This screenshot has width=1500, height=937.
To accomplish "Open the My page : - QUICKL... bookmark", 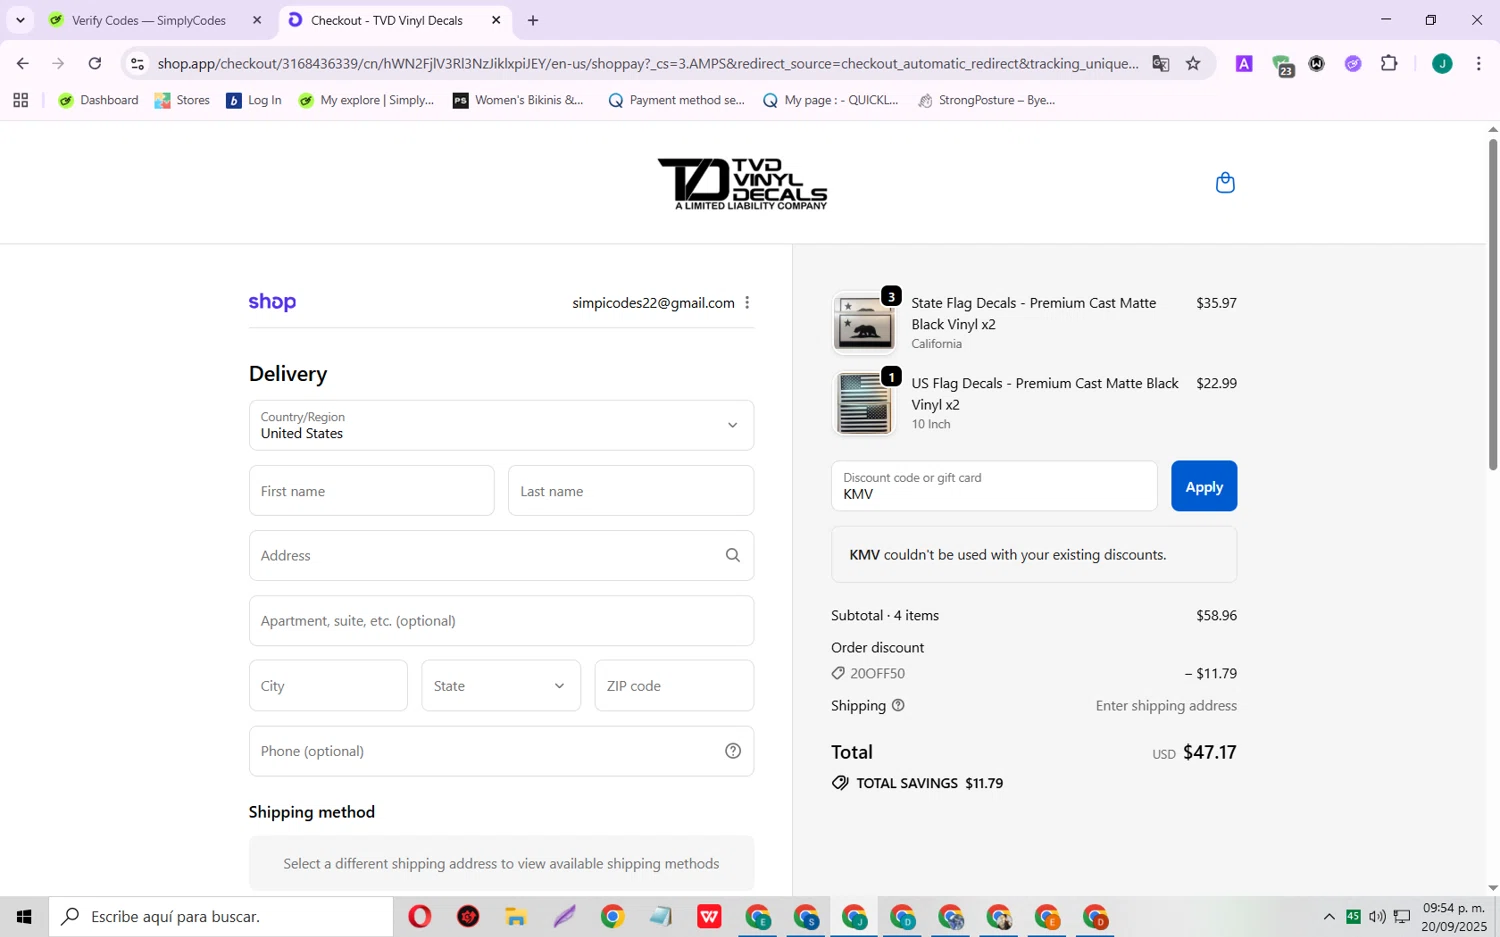I will (830, 100).
